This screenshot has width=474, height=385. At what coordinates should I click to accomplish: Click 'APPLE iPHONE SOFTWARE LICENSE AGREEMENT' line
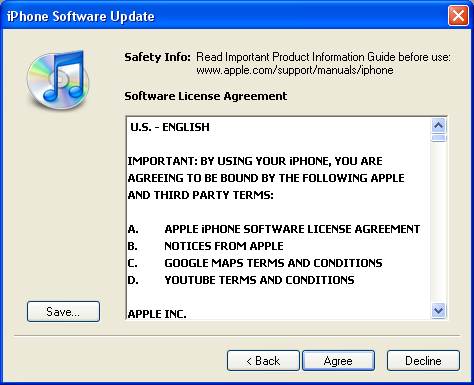[292, 229]
